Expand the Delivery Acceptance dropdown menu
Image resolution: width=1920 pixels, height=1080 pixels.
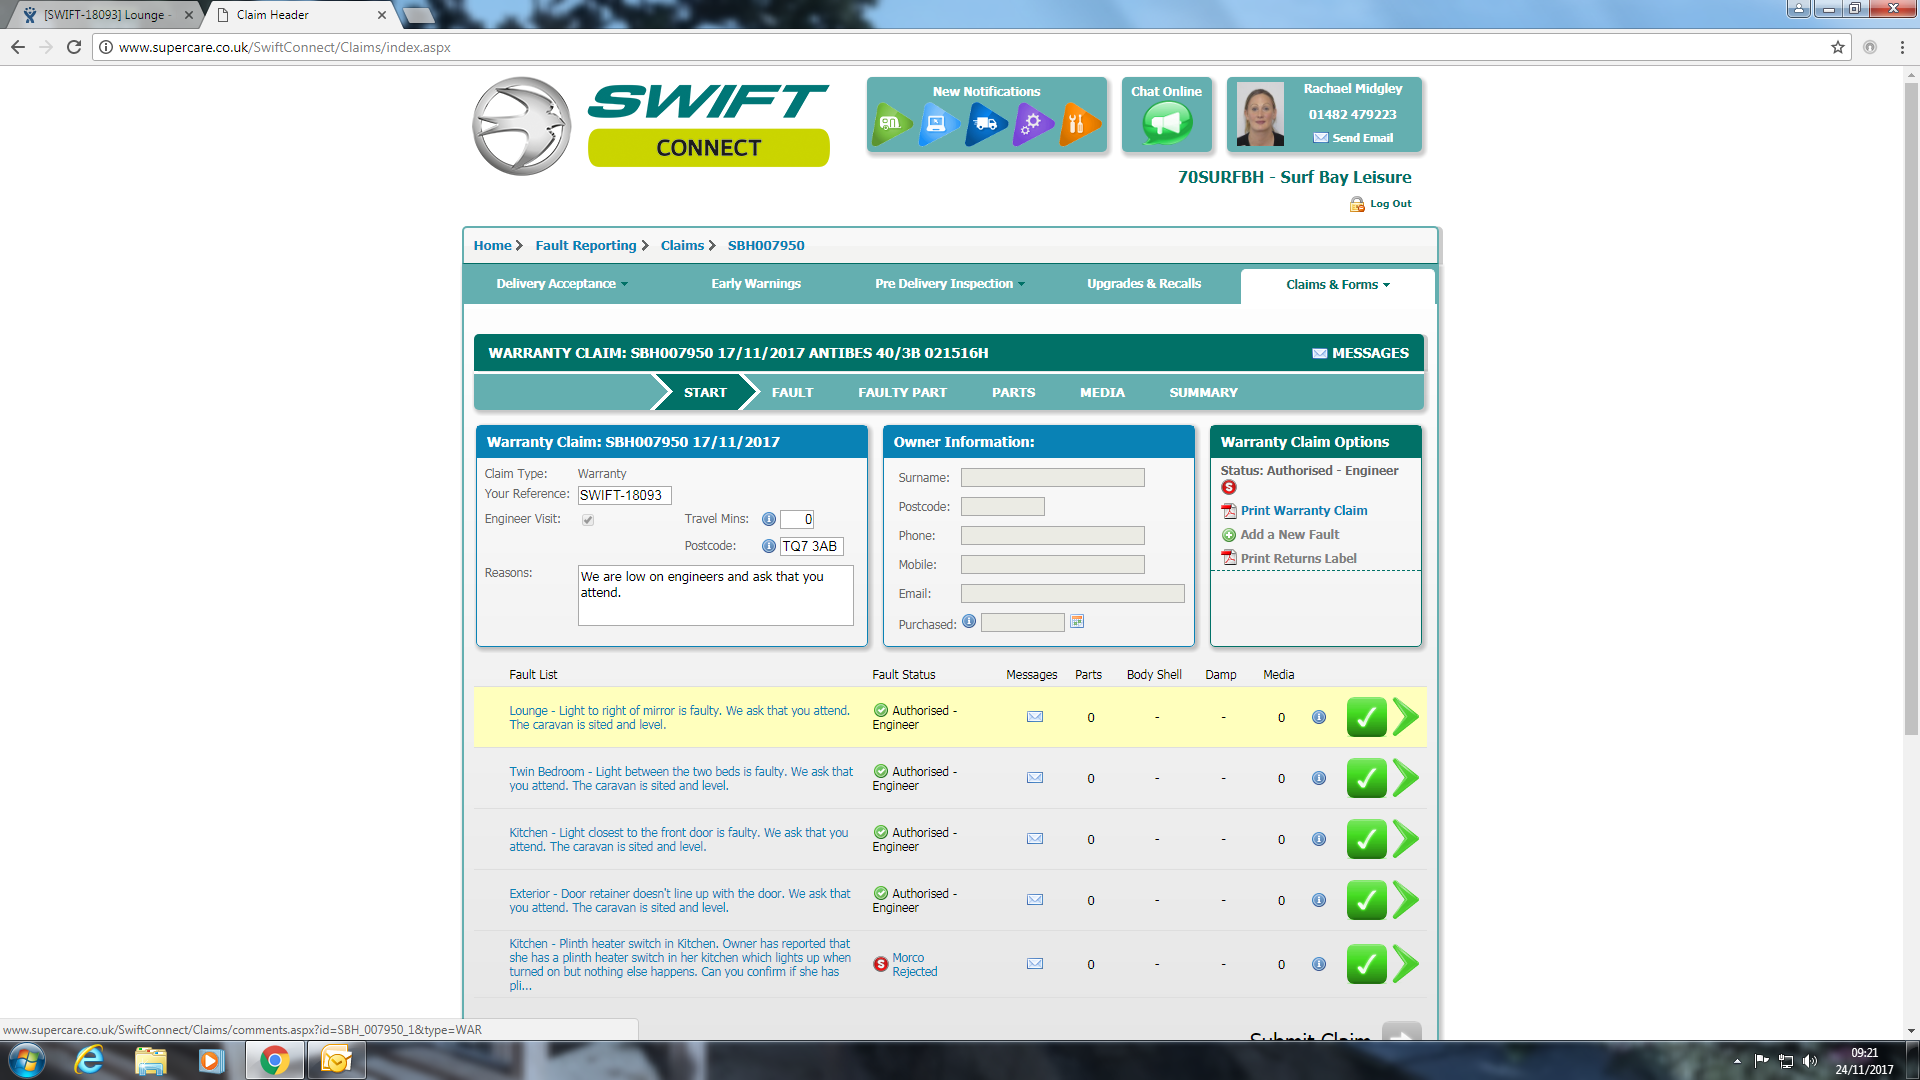pos(562,284)
